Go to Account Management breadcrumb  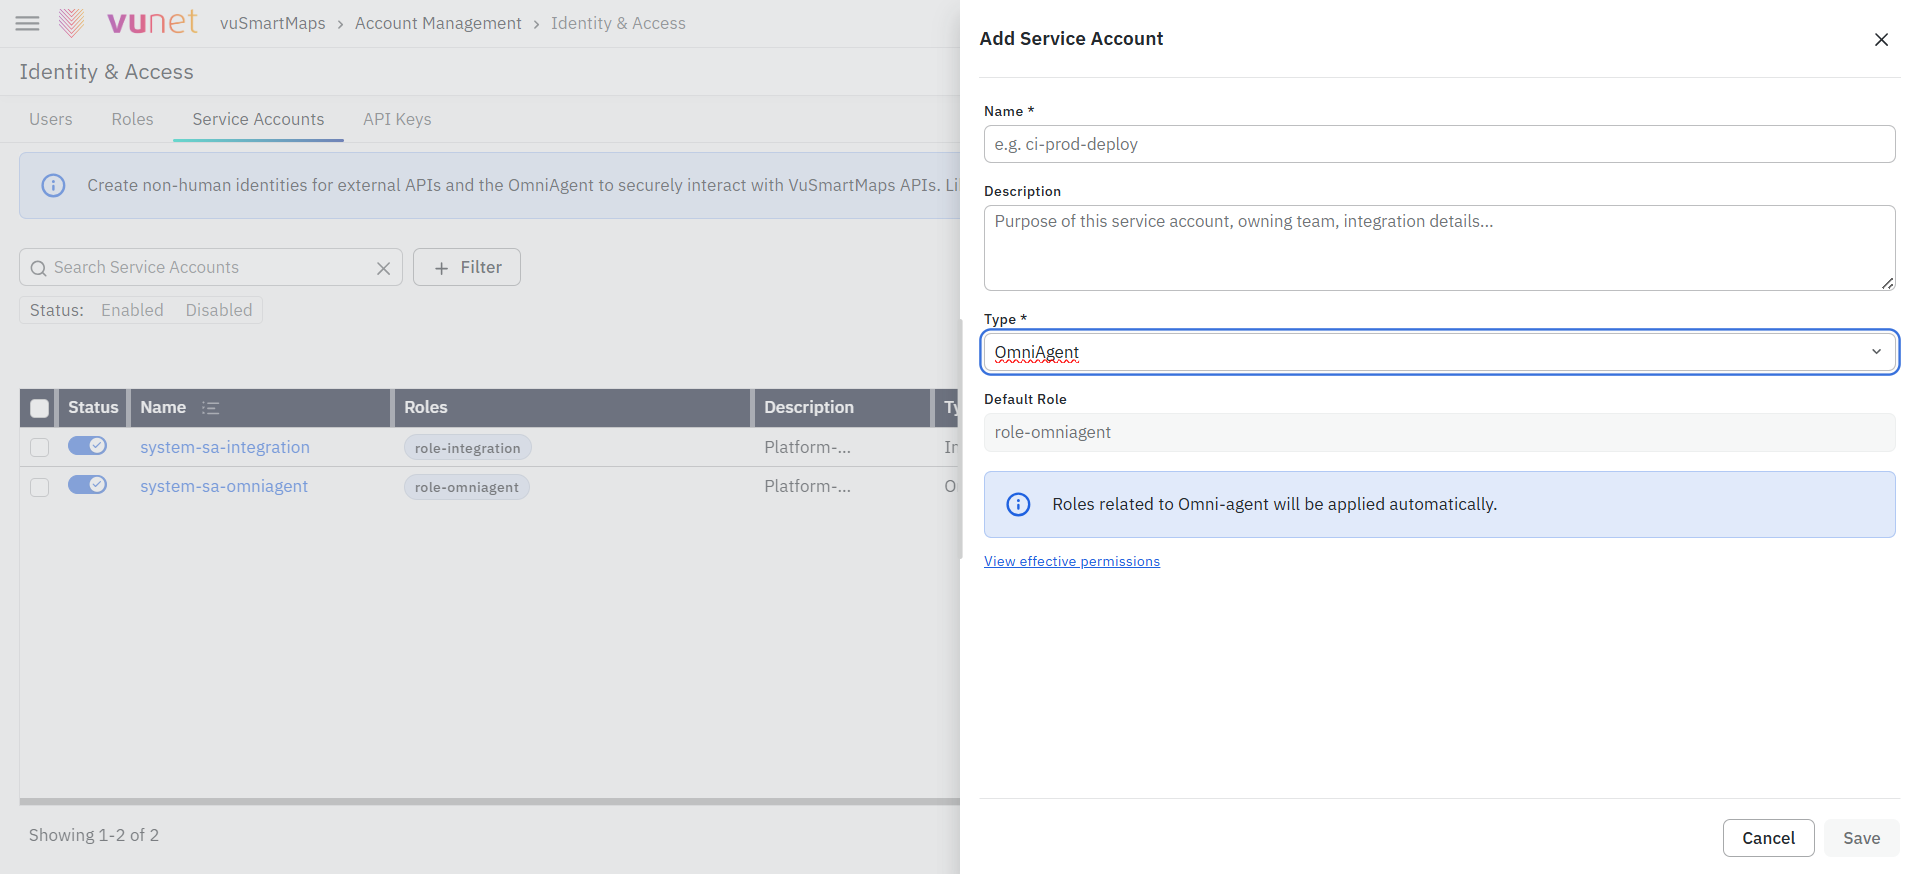tap(438, 23)
